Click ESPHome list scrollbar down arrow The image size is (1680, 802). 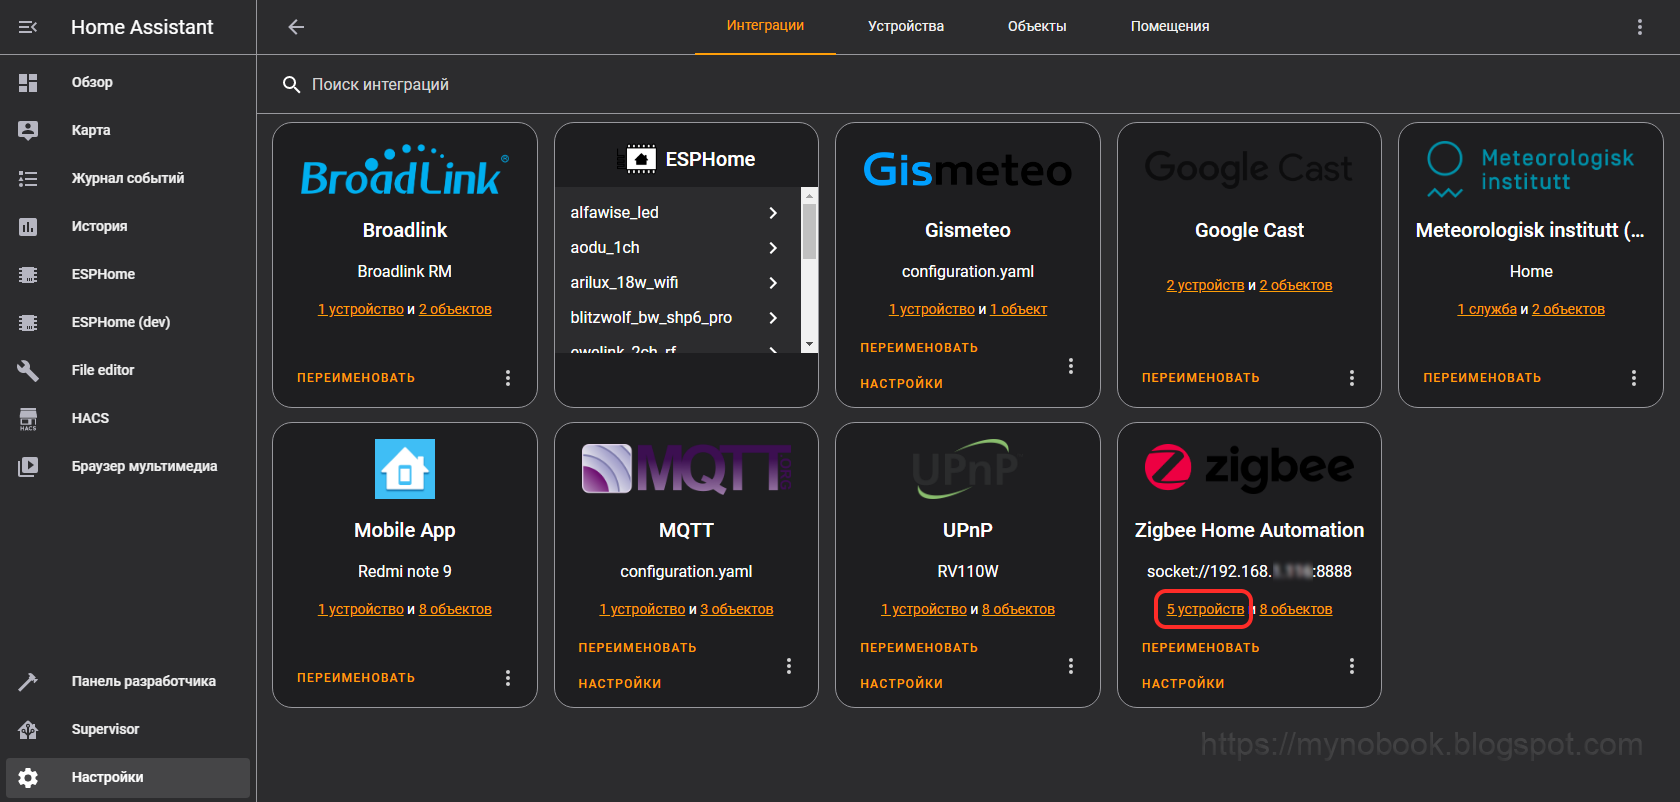pyautogui.click(x=810, y=344)
